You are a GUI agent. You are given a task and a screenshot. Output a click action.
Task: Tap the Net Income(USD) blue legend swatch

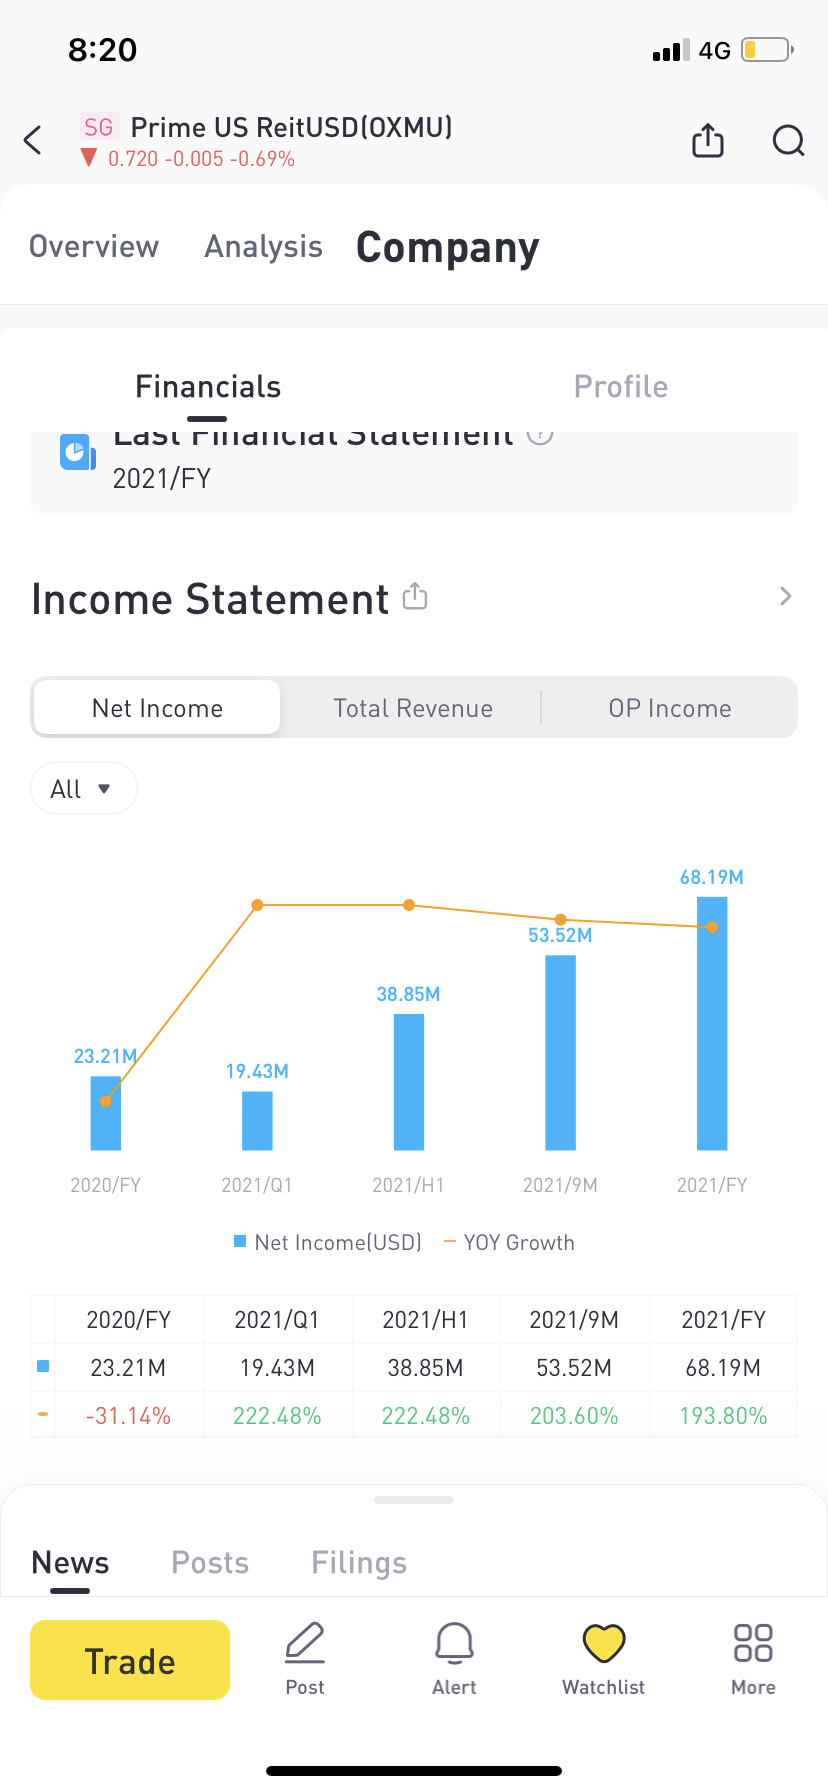(240, 1241)
